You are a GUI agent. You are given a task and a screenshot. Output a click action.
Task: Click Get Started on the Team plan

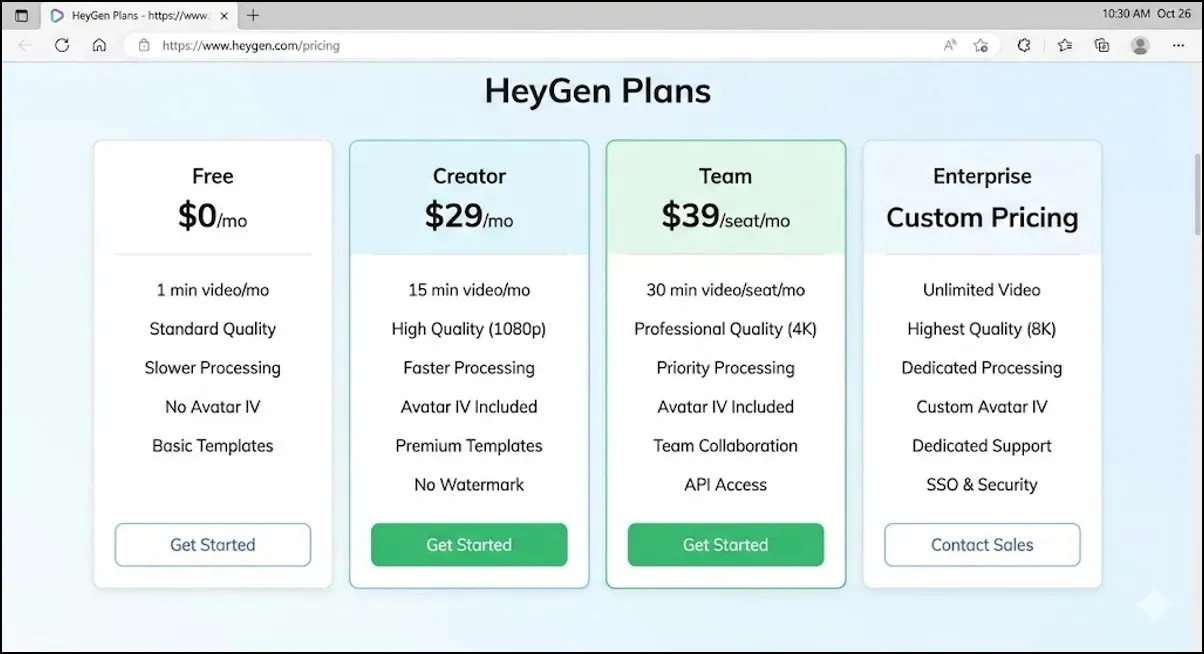tap(725, 545)
